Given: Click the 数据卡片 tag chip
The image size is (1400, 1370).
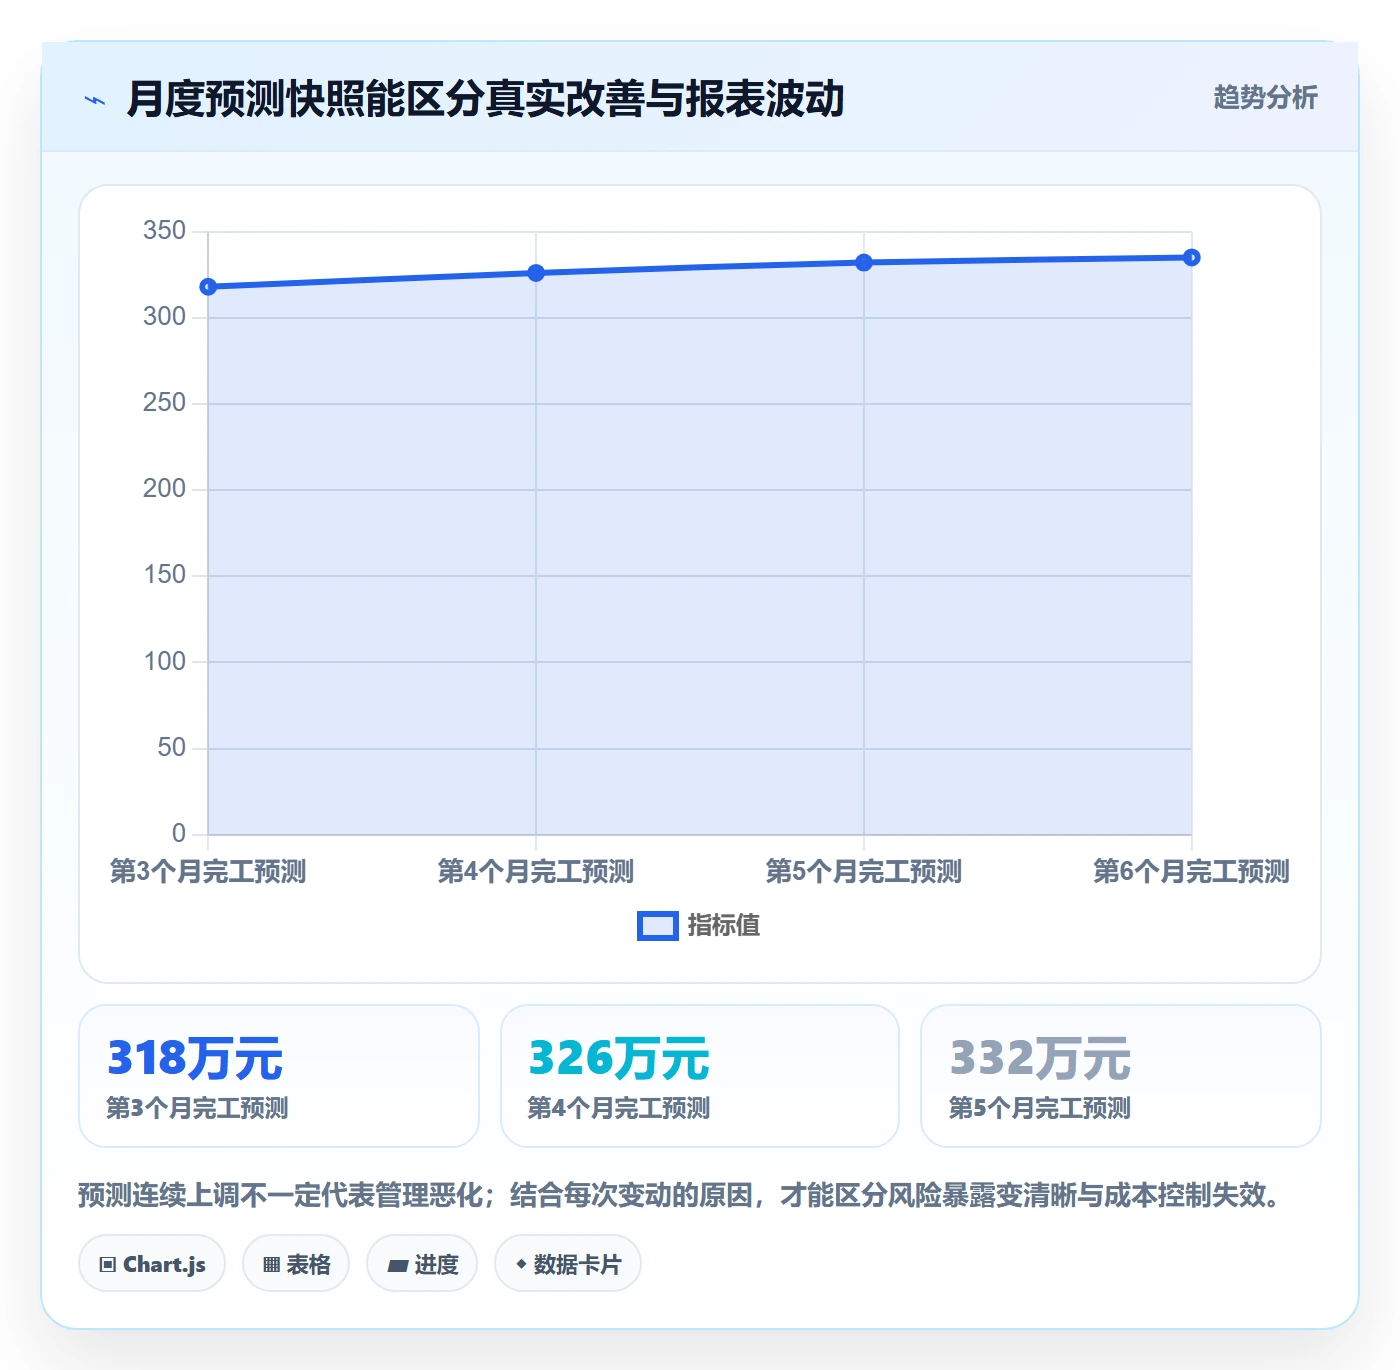Looking at the screenshot, I should click(568, 1264).
